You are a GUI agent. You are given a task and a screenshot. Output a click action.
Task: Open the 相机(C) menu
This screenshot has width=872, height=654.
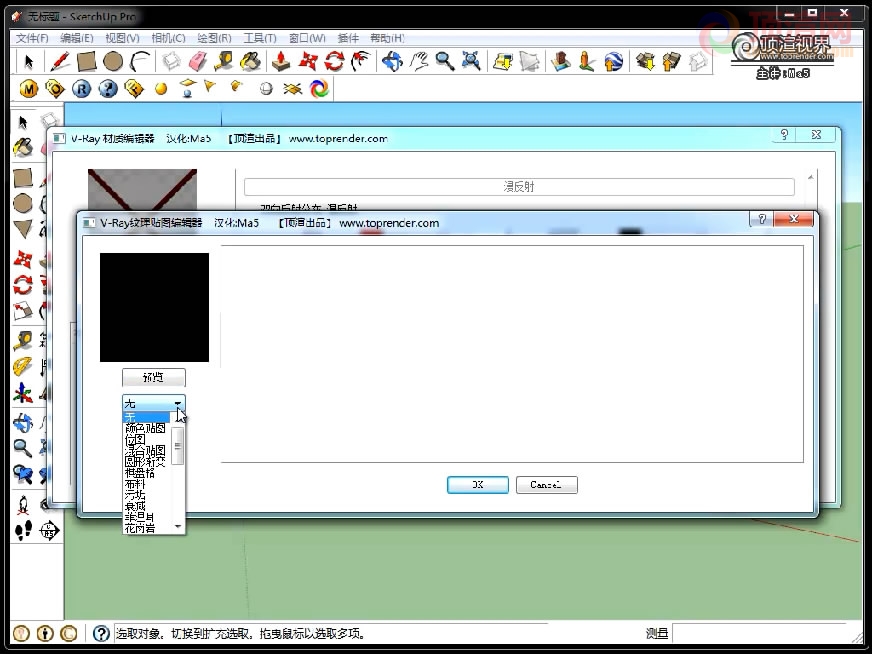tap(169, 38)
